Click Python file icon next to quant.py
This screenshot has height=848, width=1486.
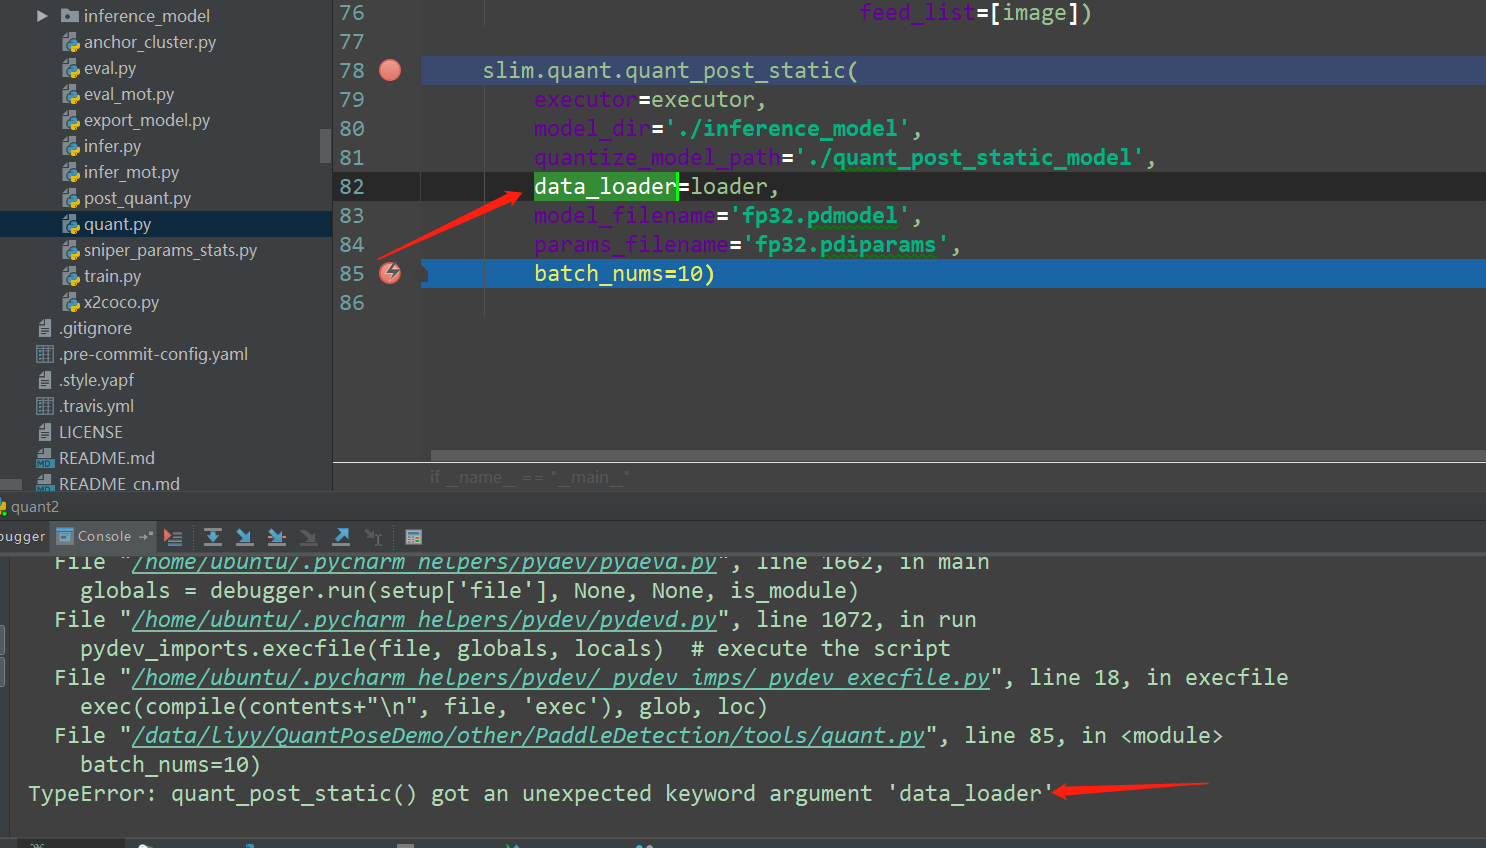(x=71, y=224)
